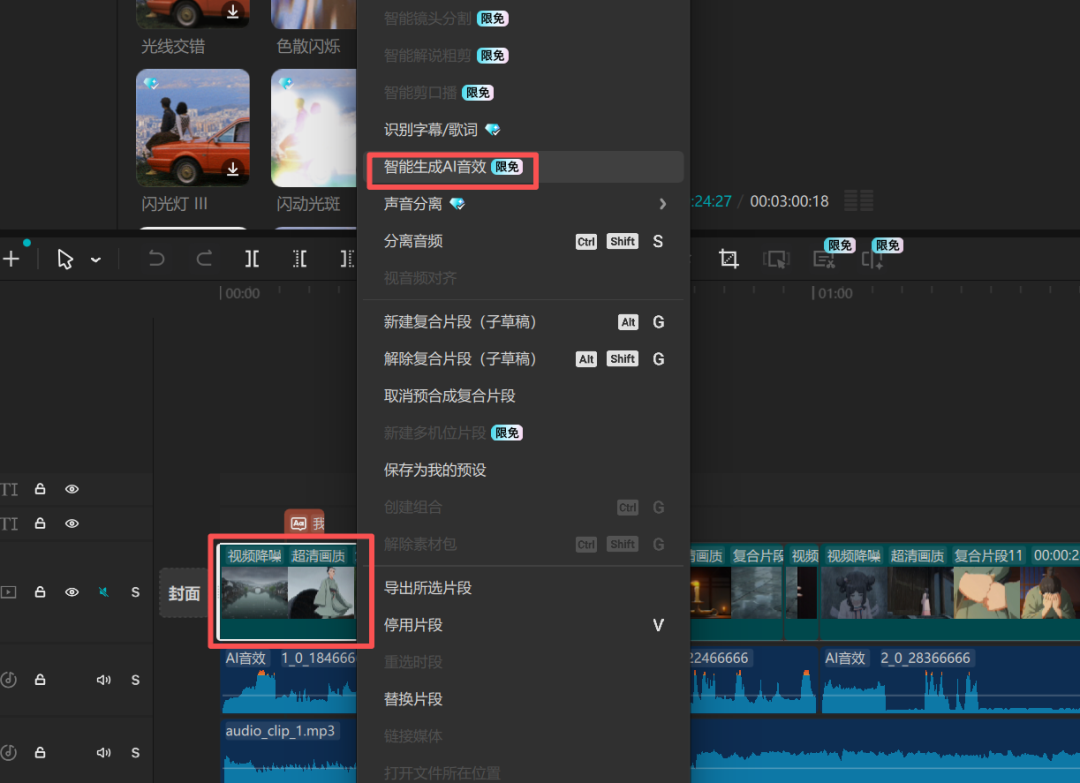
Task: Click 导出所选片段 menu entry
Action: coord(427,587)
